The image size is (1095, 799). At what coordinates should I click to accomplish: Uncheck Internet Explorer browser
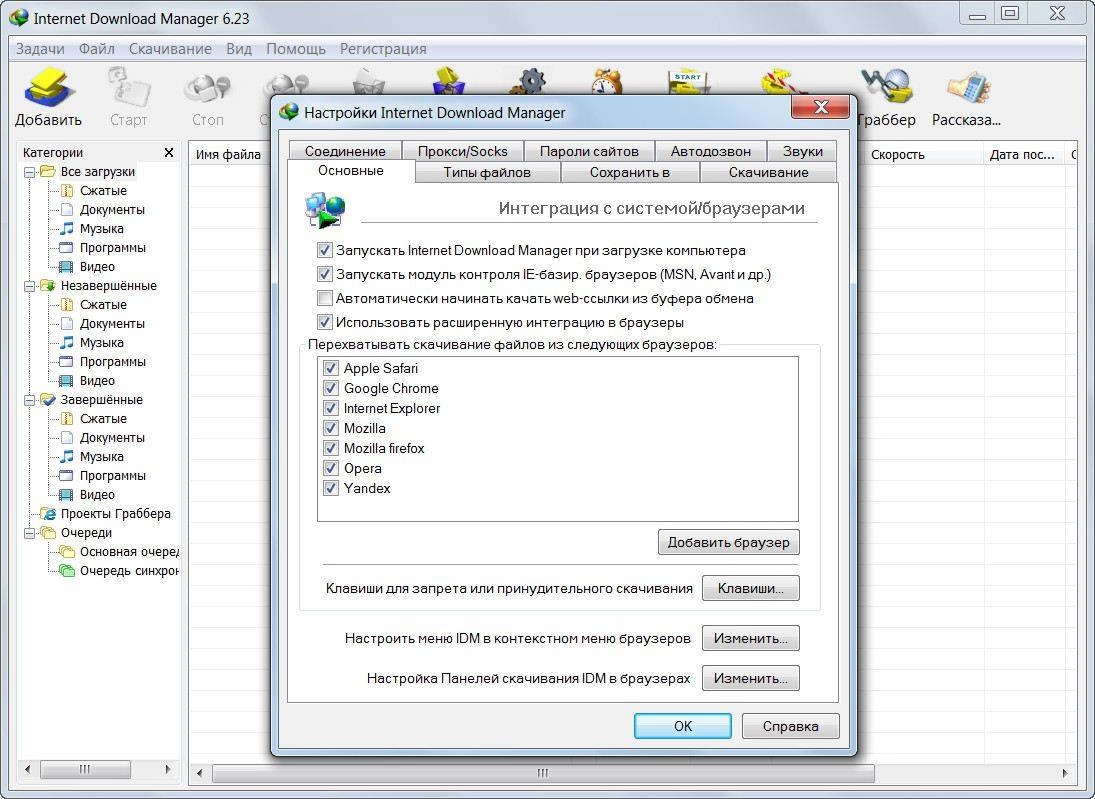(330, 408)
